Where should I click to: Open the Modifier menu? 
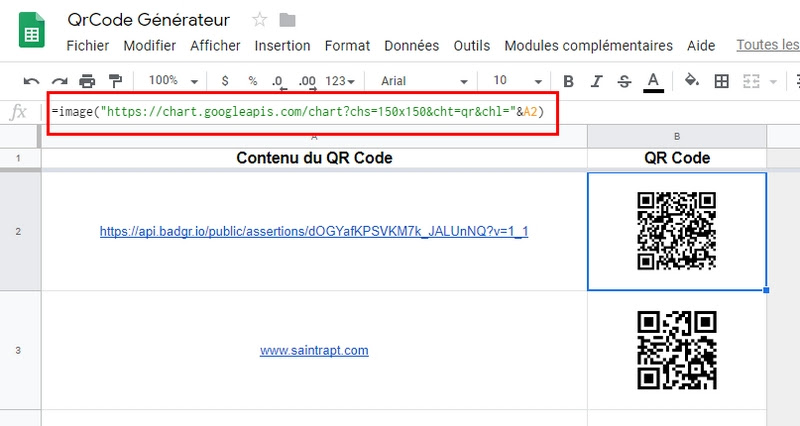pos(149,46)
